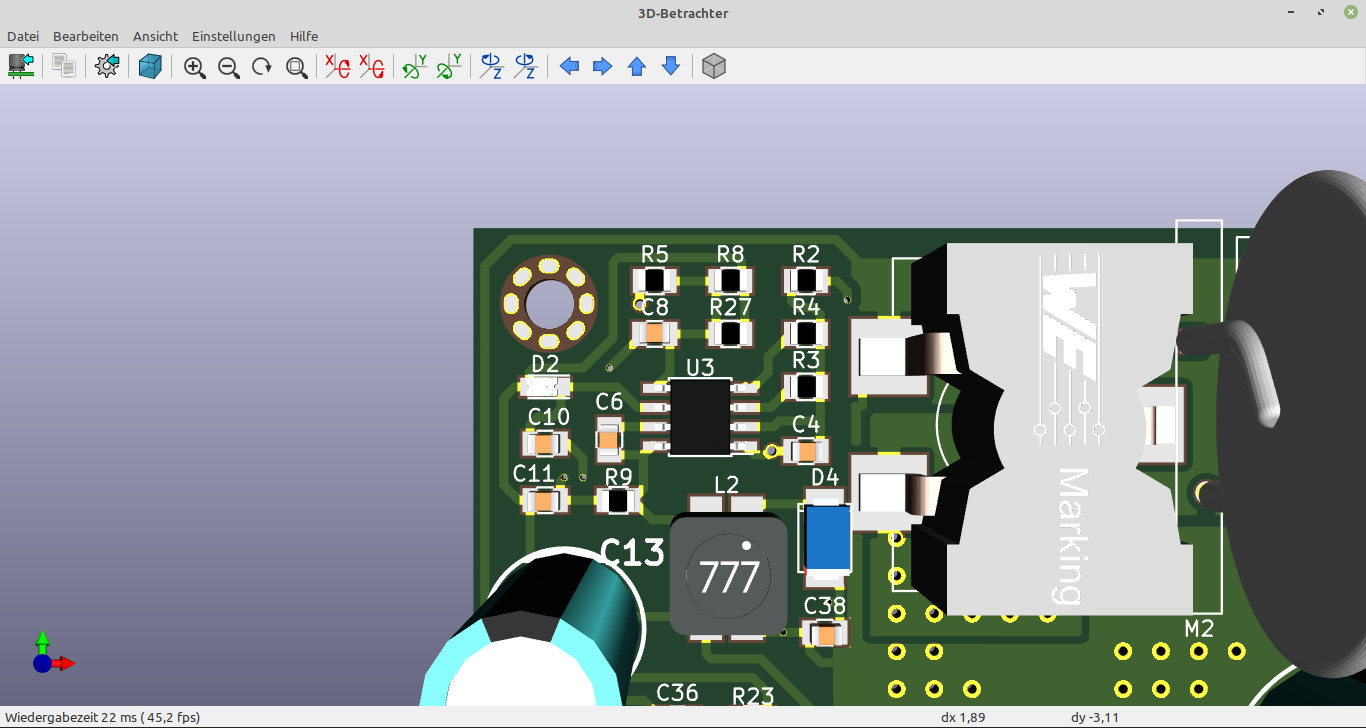The image size is (1366, 728).
Task: Expand the Einstellungen menu
Action: click(x=233, y=36)
